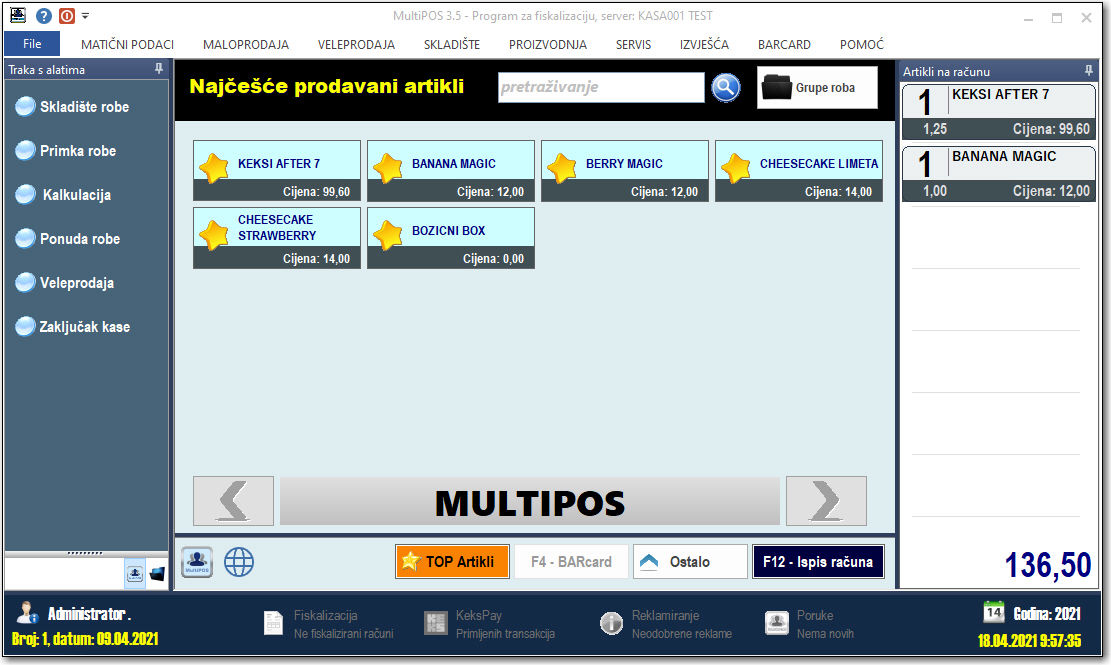Click the red power icon in title bar

coord(67,16)
